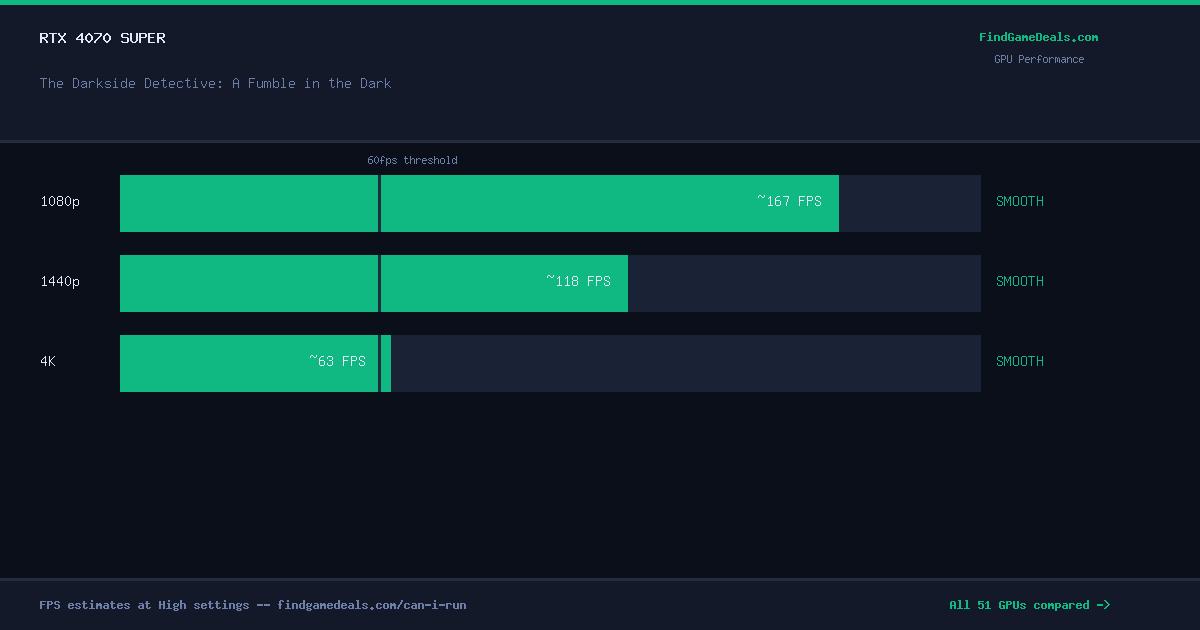This screenshot has width=1200, height=630.
Task: Click the 1440p resolution label
Action: (x=60, y=281)
